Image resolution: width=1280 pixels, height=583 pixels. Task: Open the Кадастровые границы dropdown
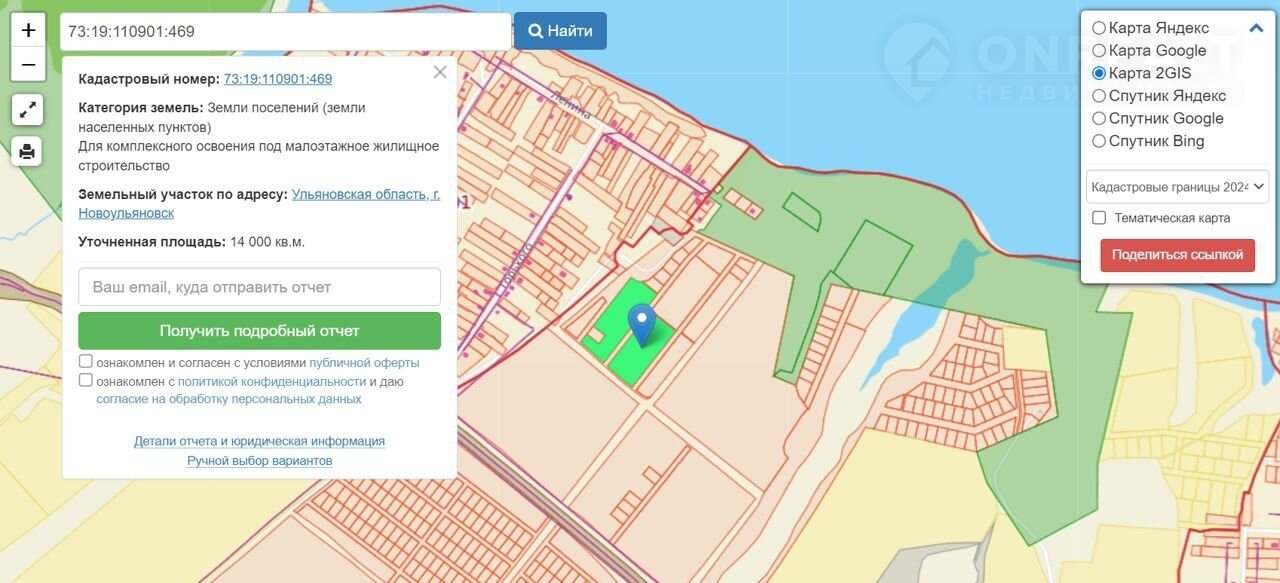pos(1177,186)
